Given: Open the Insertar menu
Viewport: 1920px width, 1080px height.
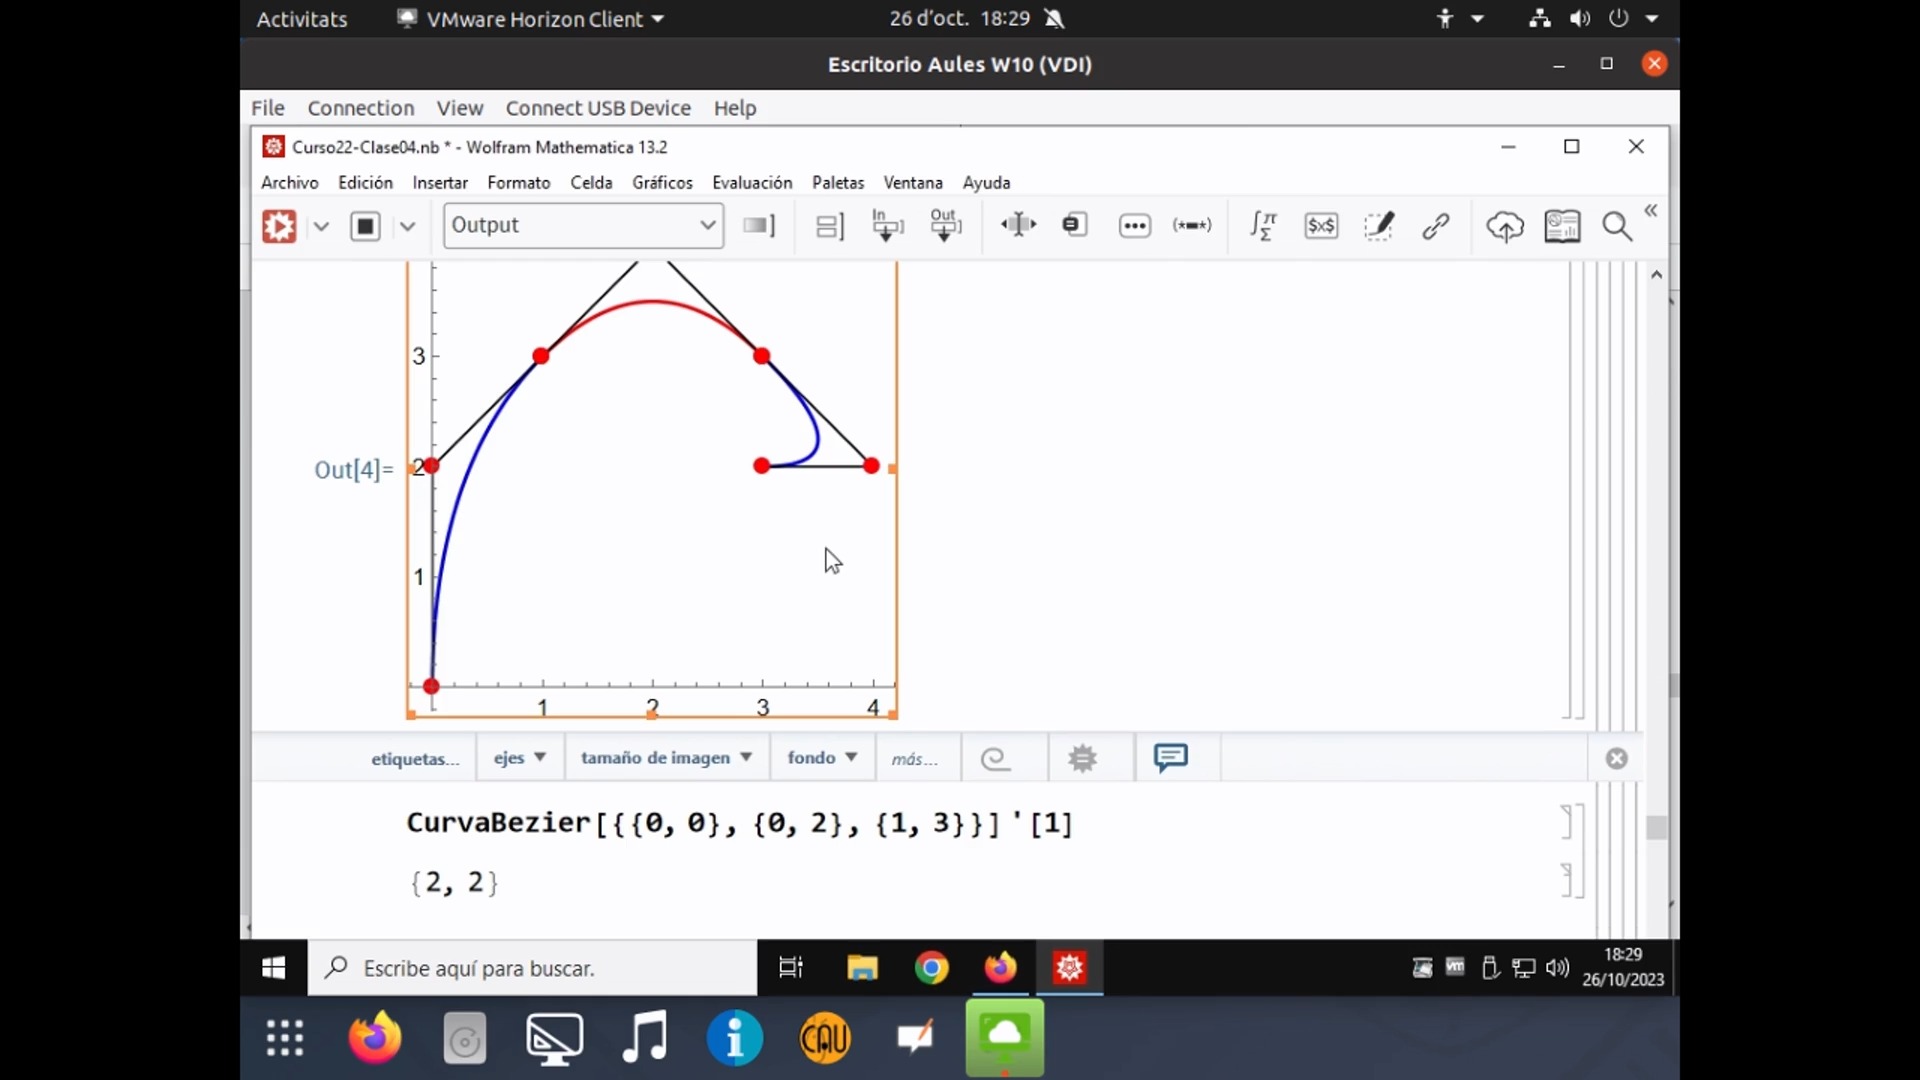Looking at the screenshot, I should (440, 183).
